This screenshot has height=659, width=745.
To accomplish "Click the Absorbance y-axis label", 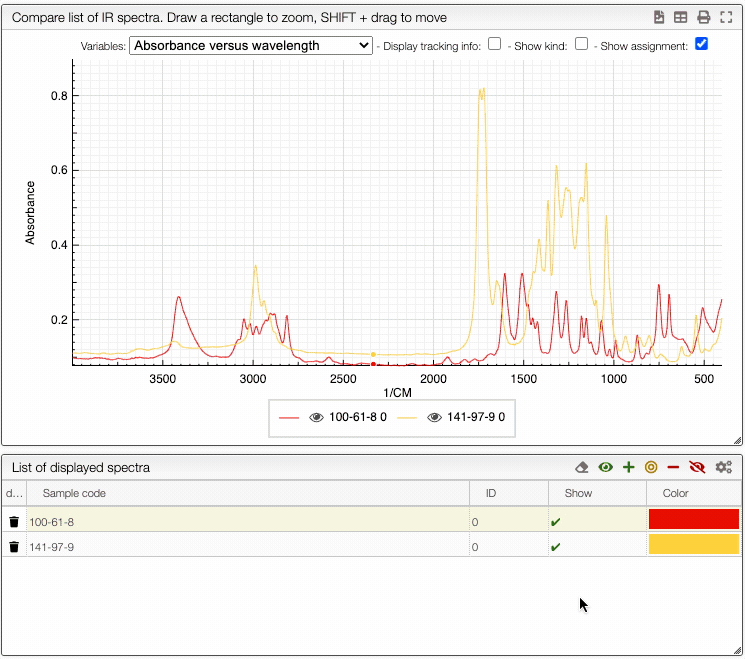I will coord(30,212).
